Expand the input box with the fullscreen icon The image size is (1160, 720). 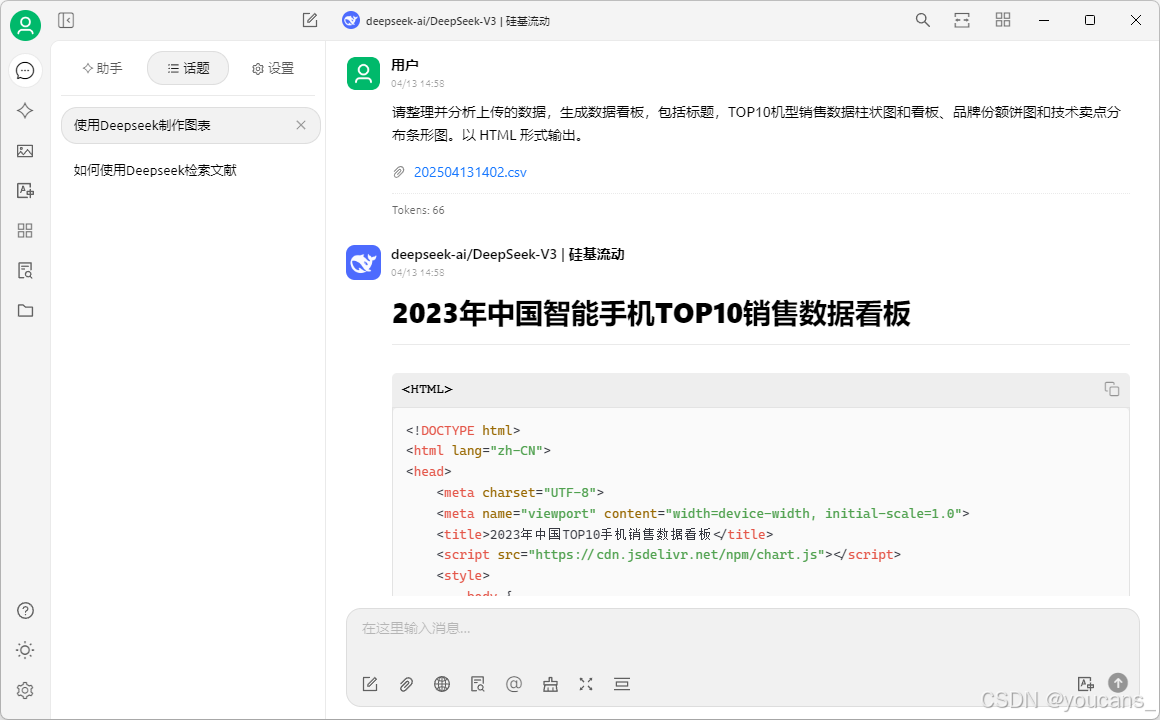click(x=586, y=684)
